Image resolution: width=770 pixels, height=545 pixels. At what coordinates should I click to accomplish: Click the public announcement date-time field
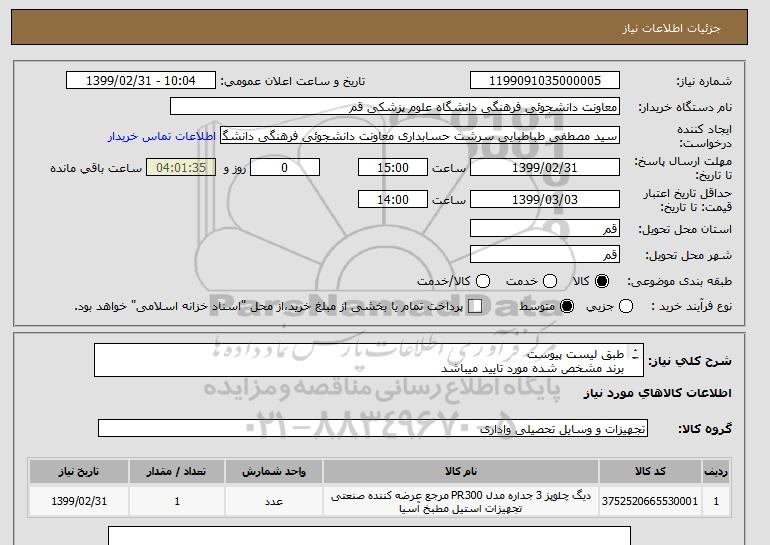click(141, 81)
